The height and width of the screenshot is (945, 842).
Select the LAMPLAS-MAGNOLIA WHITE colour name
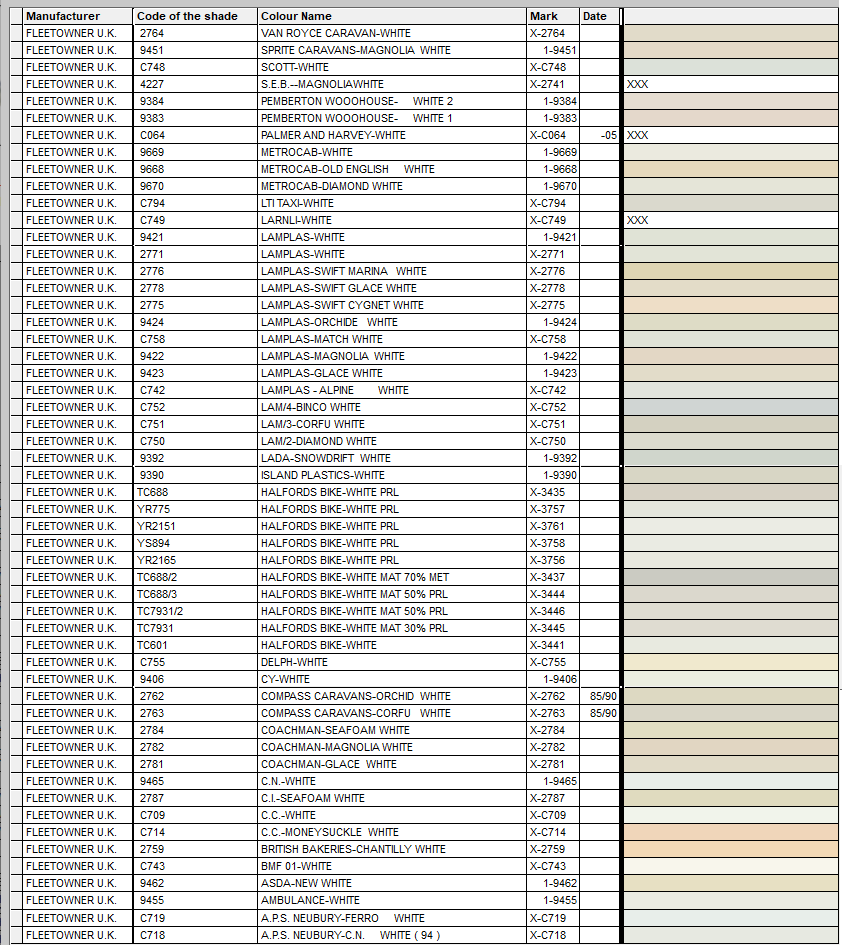(x=333, y=356)
